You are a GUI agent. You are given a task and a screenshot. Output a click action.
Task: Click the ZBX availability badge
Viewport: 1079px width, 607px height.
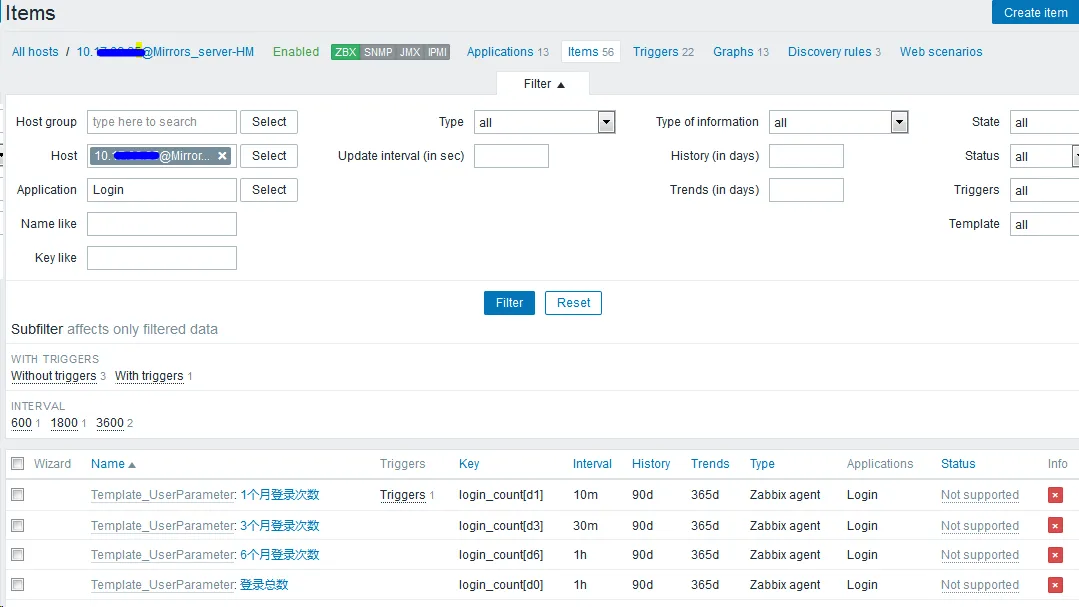pyautogui.click(x=345, y=52)
